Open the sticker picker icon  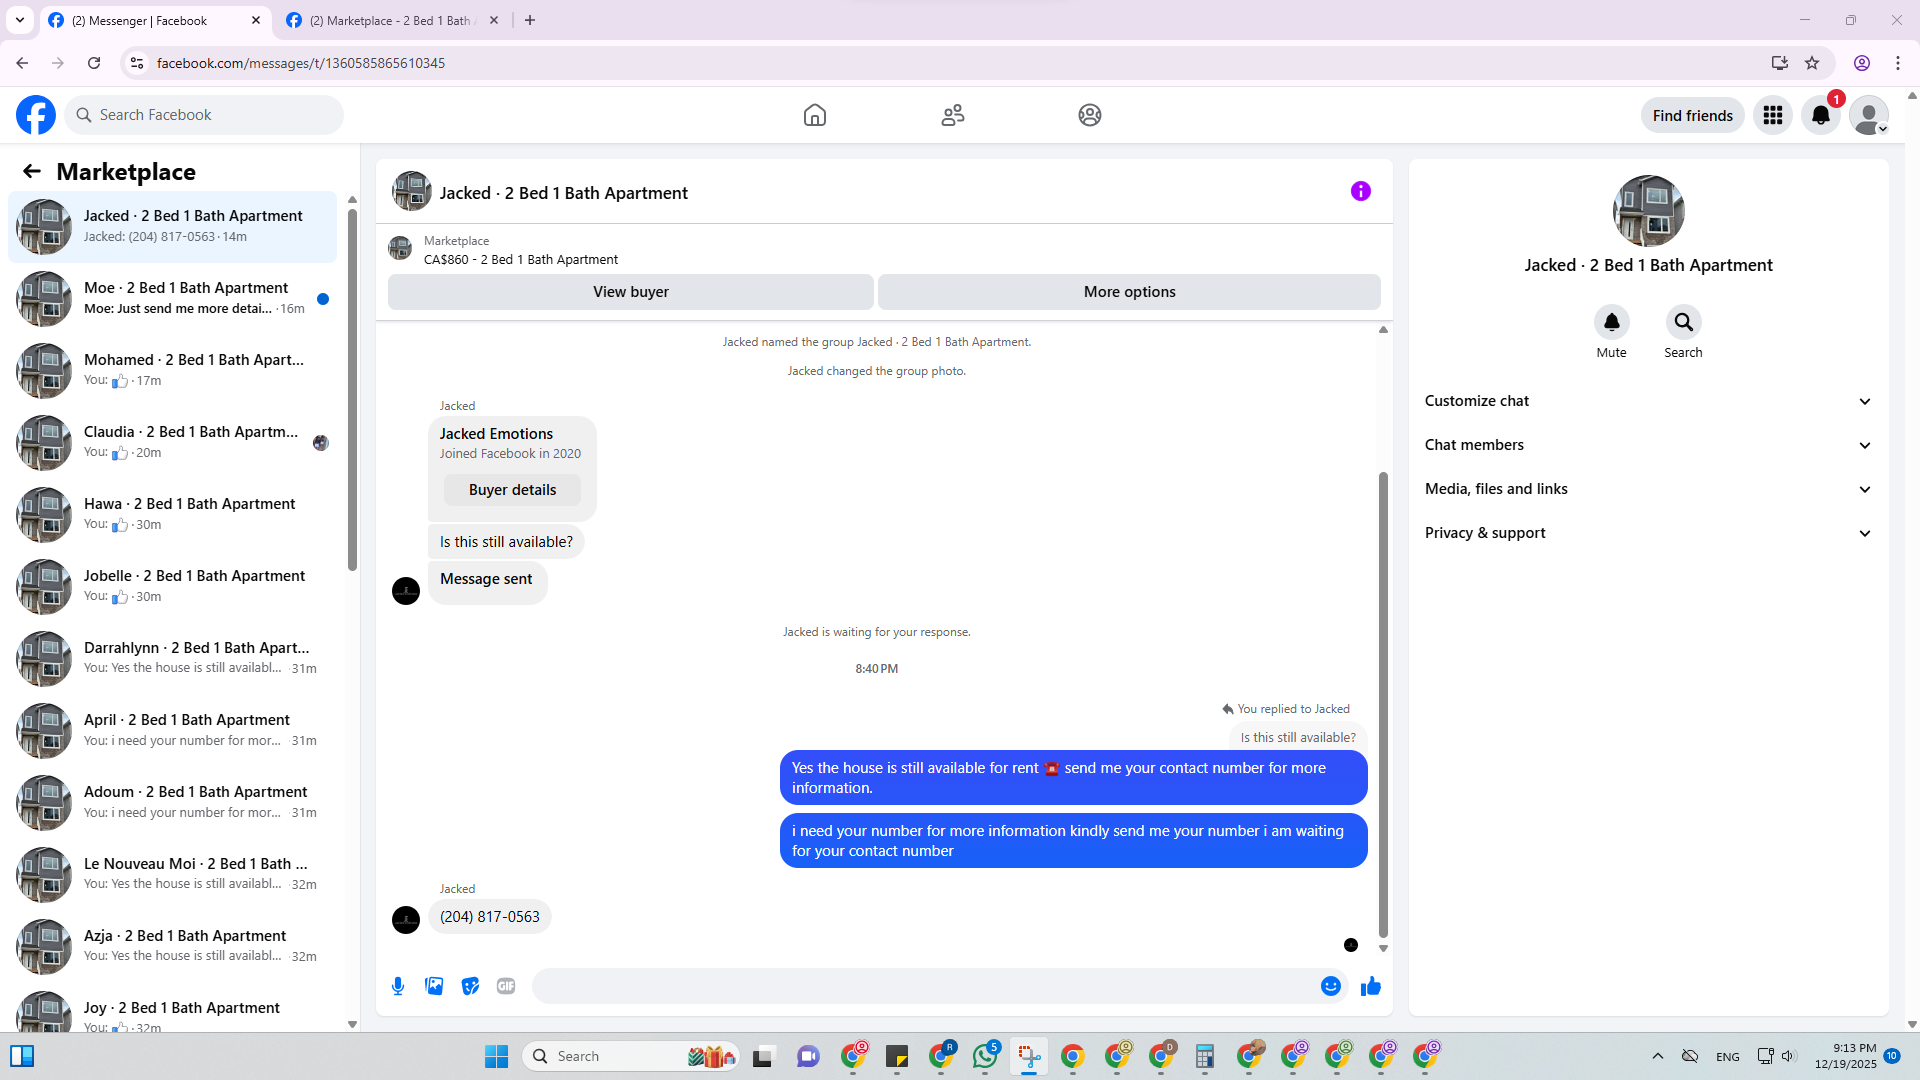coord(470,986)
